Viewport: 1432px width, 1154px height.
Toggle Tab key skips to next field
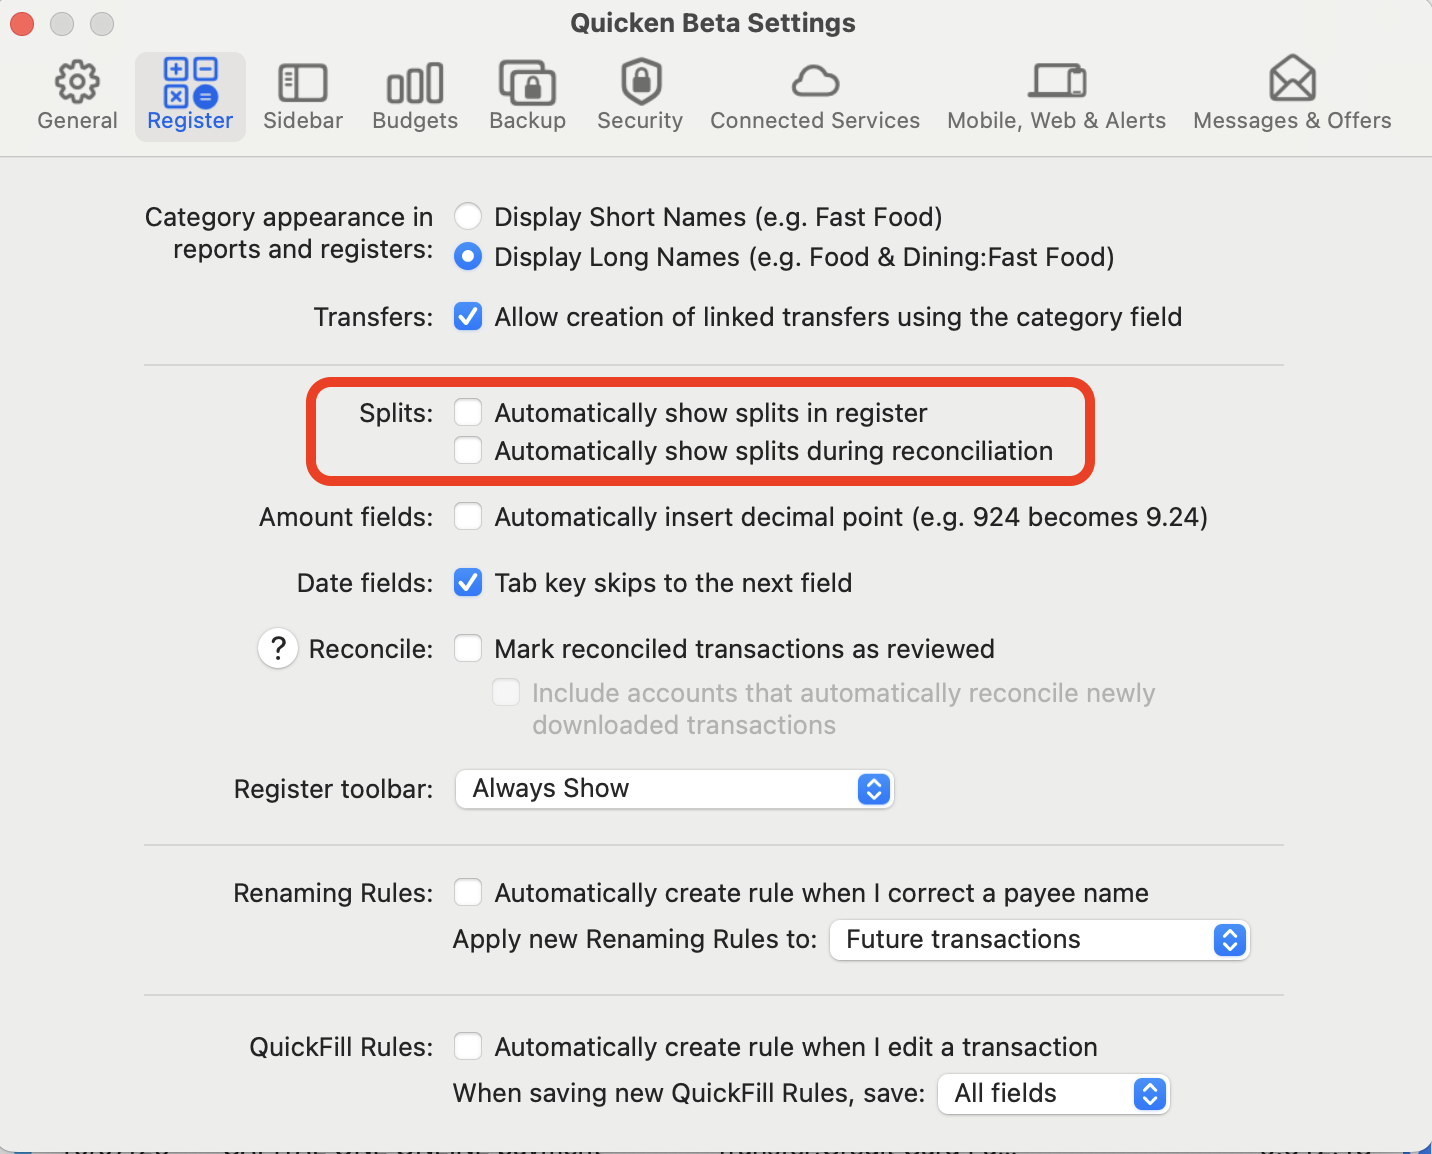468,583
